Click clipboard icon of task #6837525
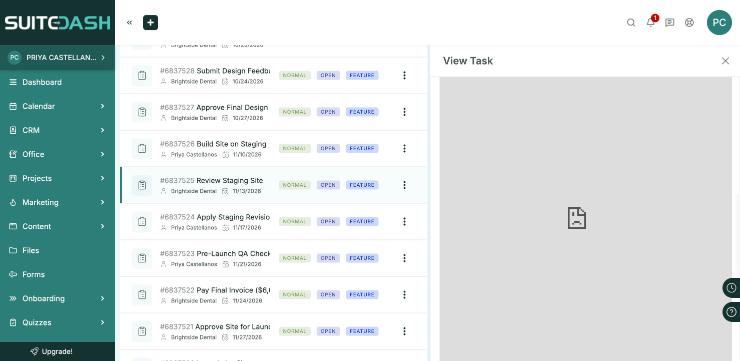 pos(142,185)
